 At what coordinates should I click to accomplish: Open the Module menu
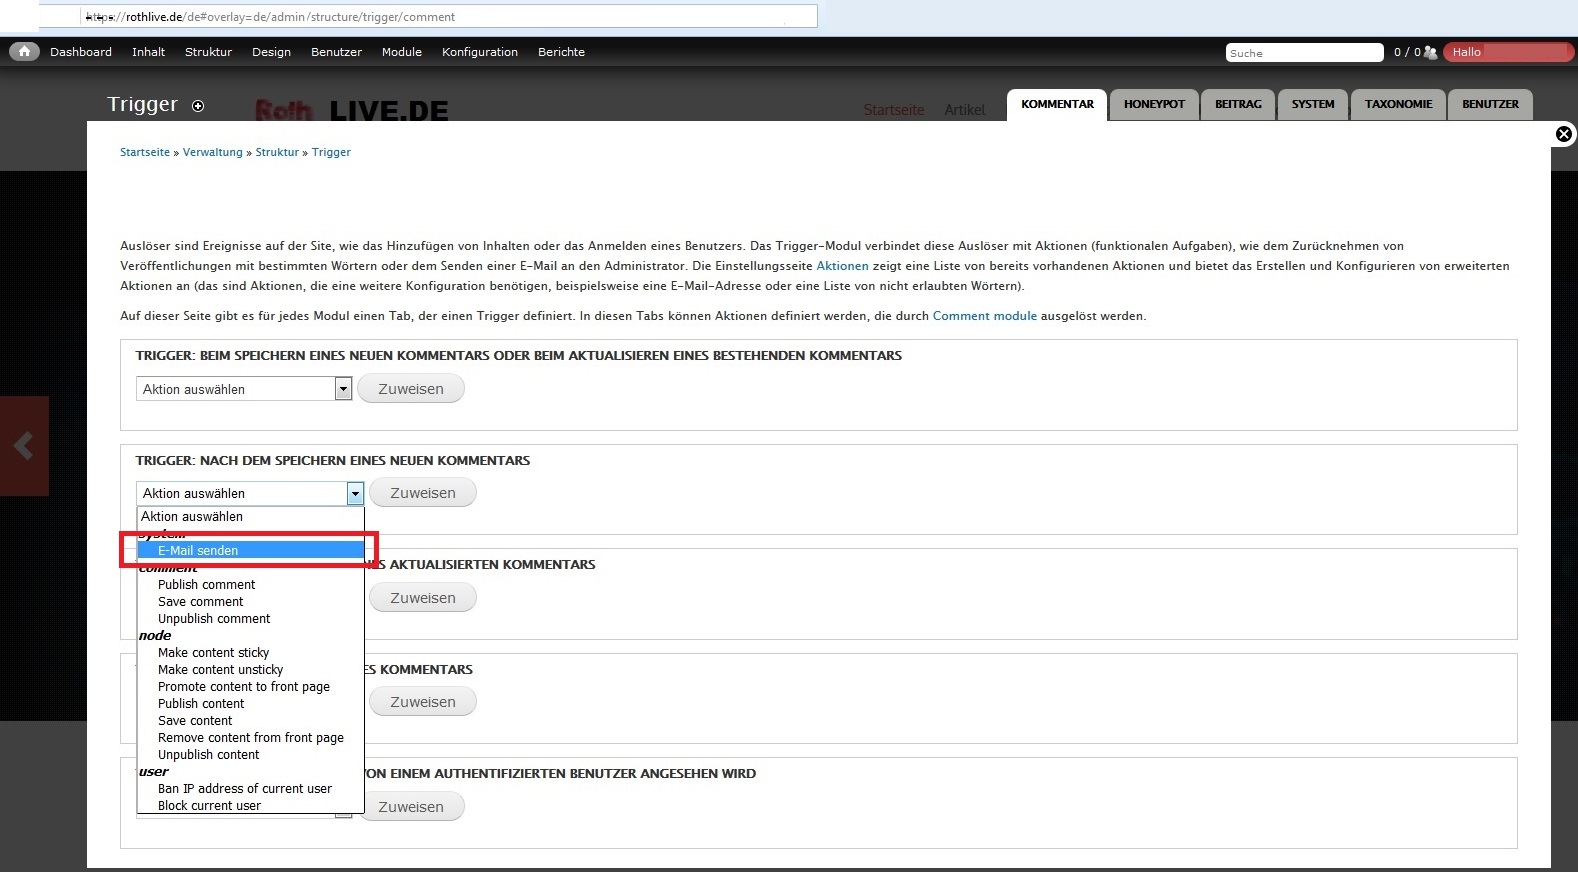(402, 52)
